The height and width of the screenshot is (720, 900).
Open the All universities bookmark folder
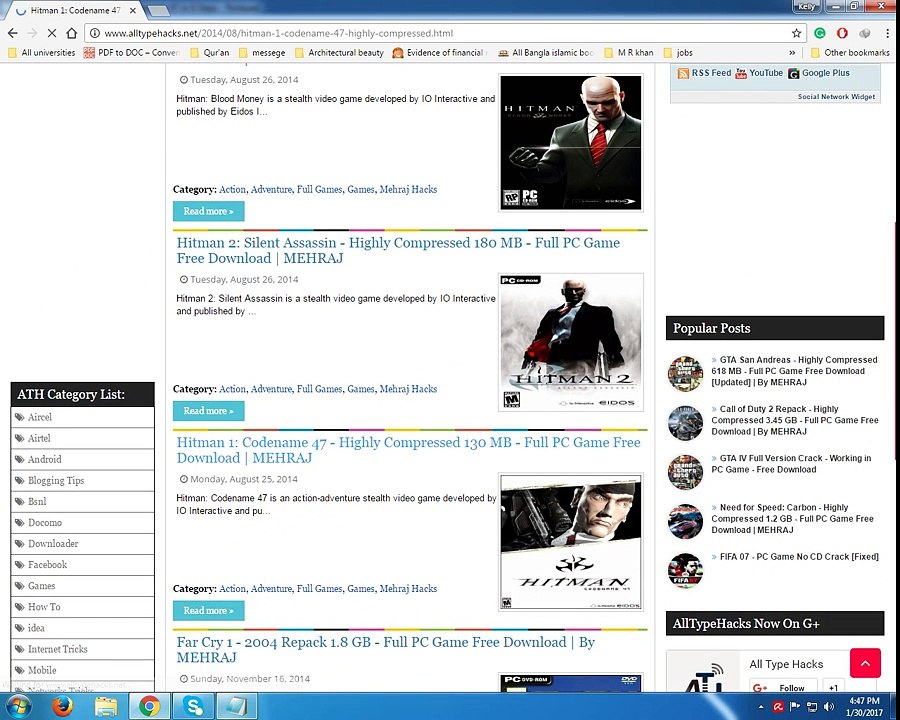42,52
